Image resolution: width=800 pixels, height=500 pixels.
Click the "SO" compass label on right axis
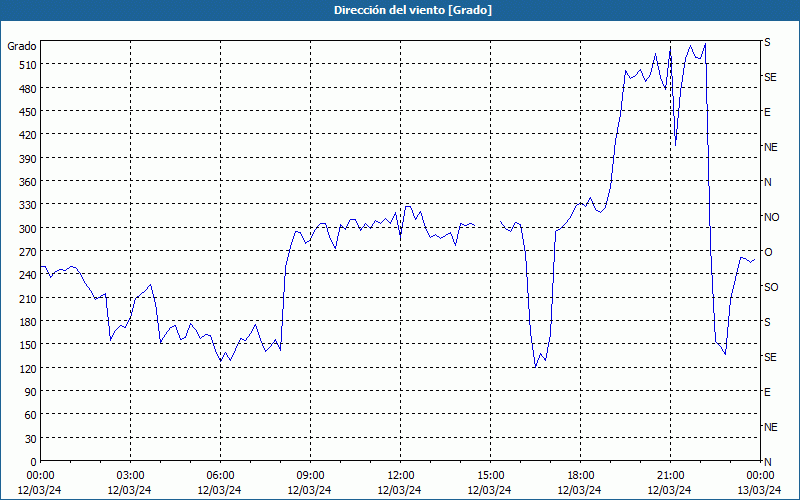(771, 287)
